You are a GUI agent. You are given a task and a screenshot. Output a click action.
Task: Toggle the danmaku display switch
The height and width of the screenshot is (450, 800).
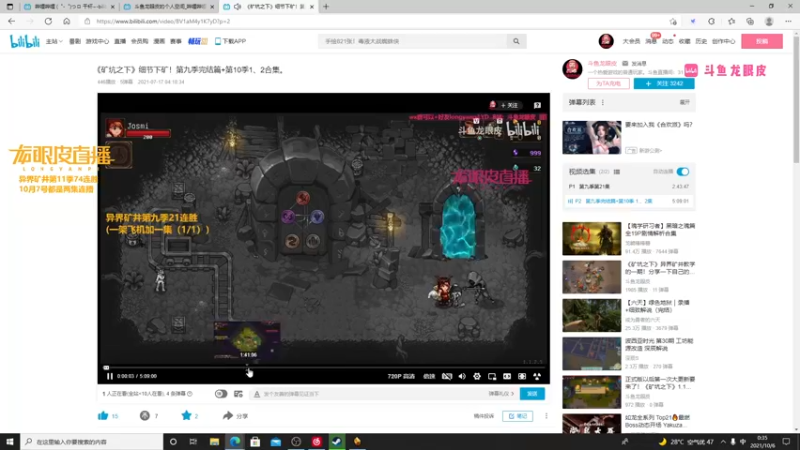pos(221,393)
